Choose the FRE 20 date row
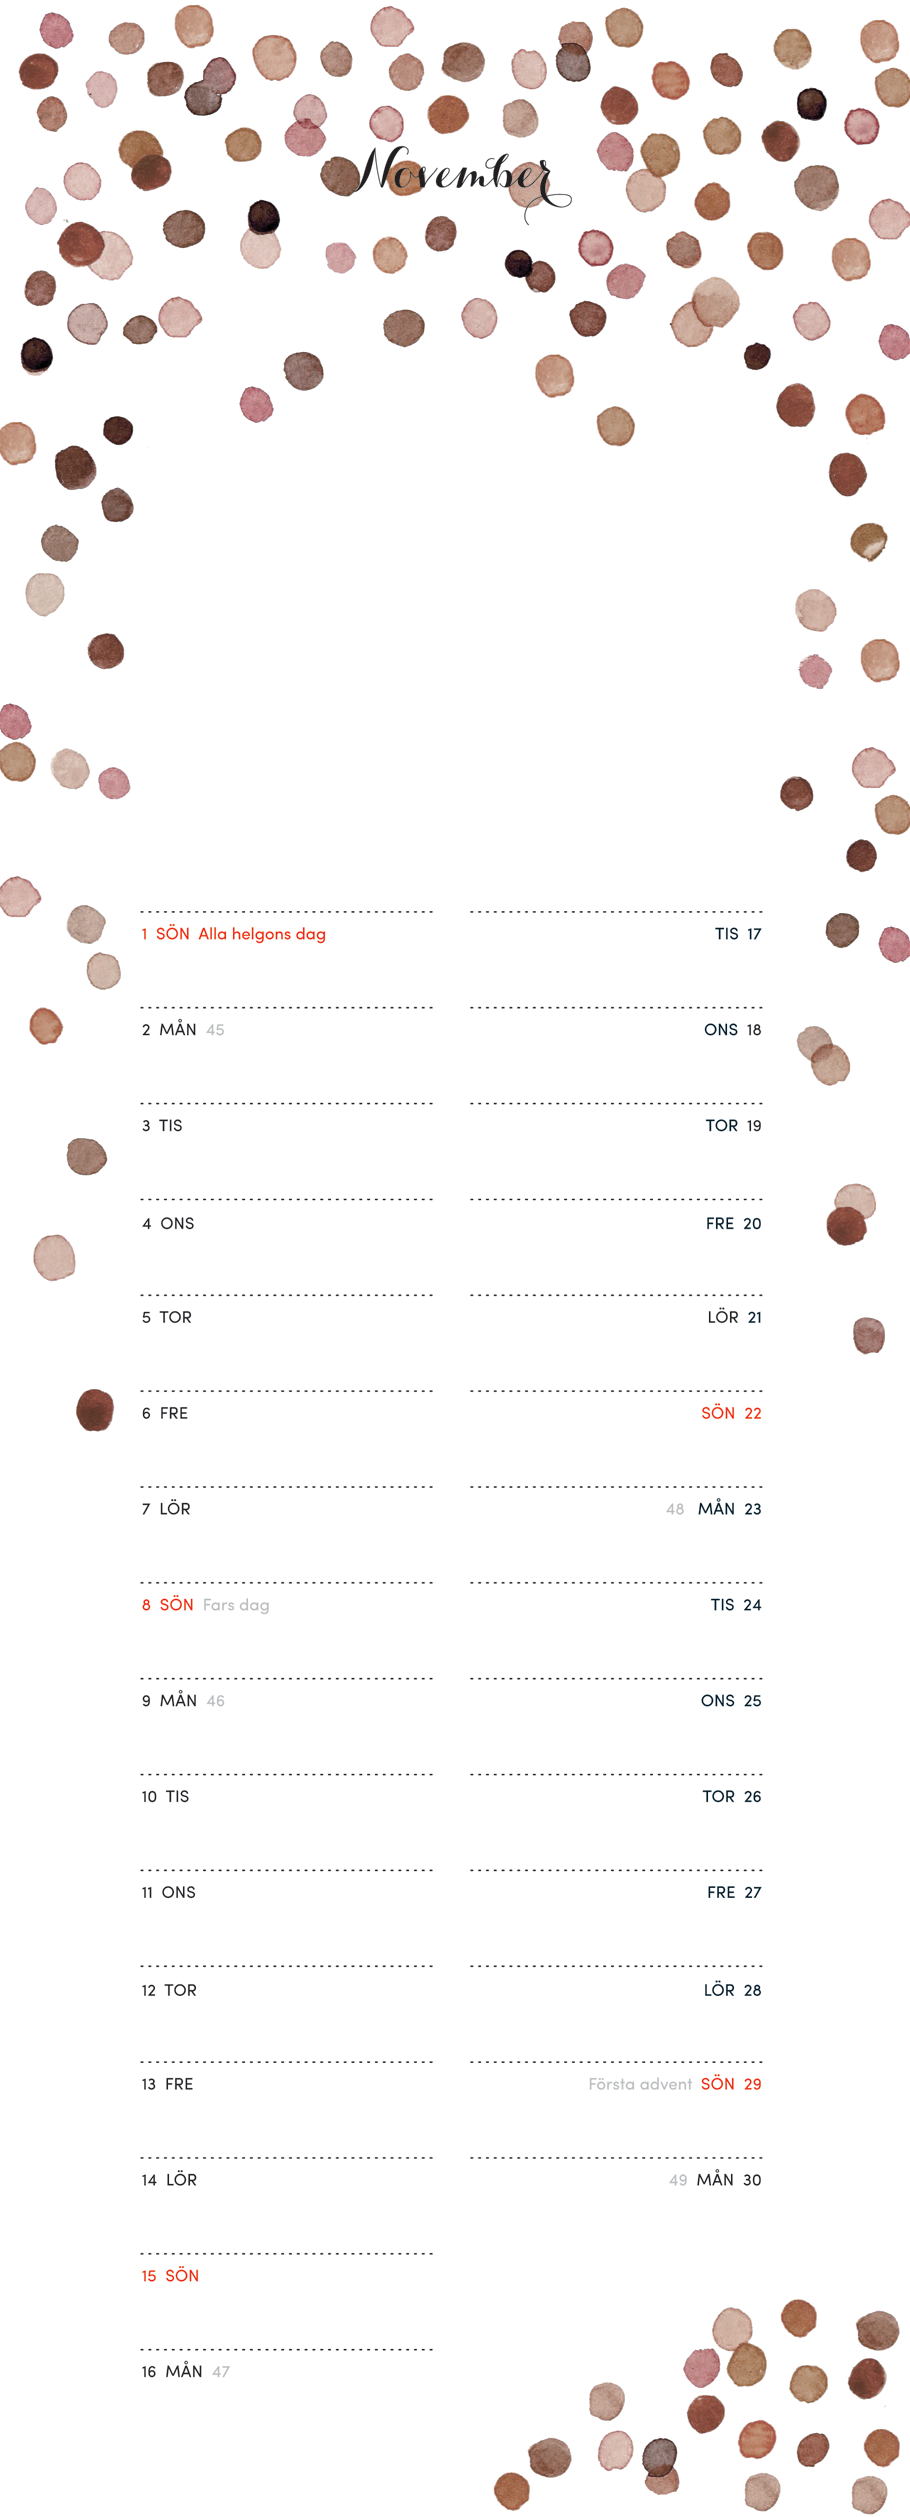 coord(733,1224)
